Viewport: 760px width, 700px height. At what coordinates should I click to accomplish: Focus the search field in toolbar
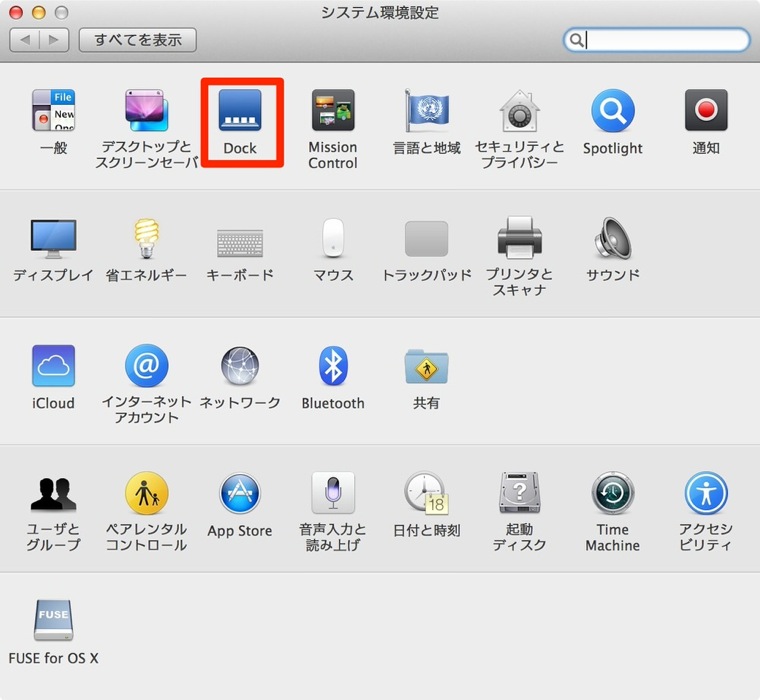click(657, 40)
